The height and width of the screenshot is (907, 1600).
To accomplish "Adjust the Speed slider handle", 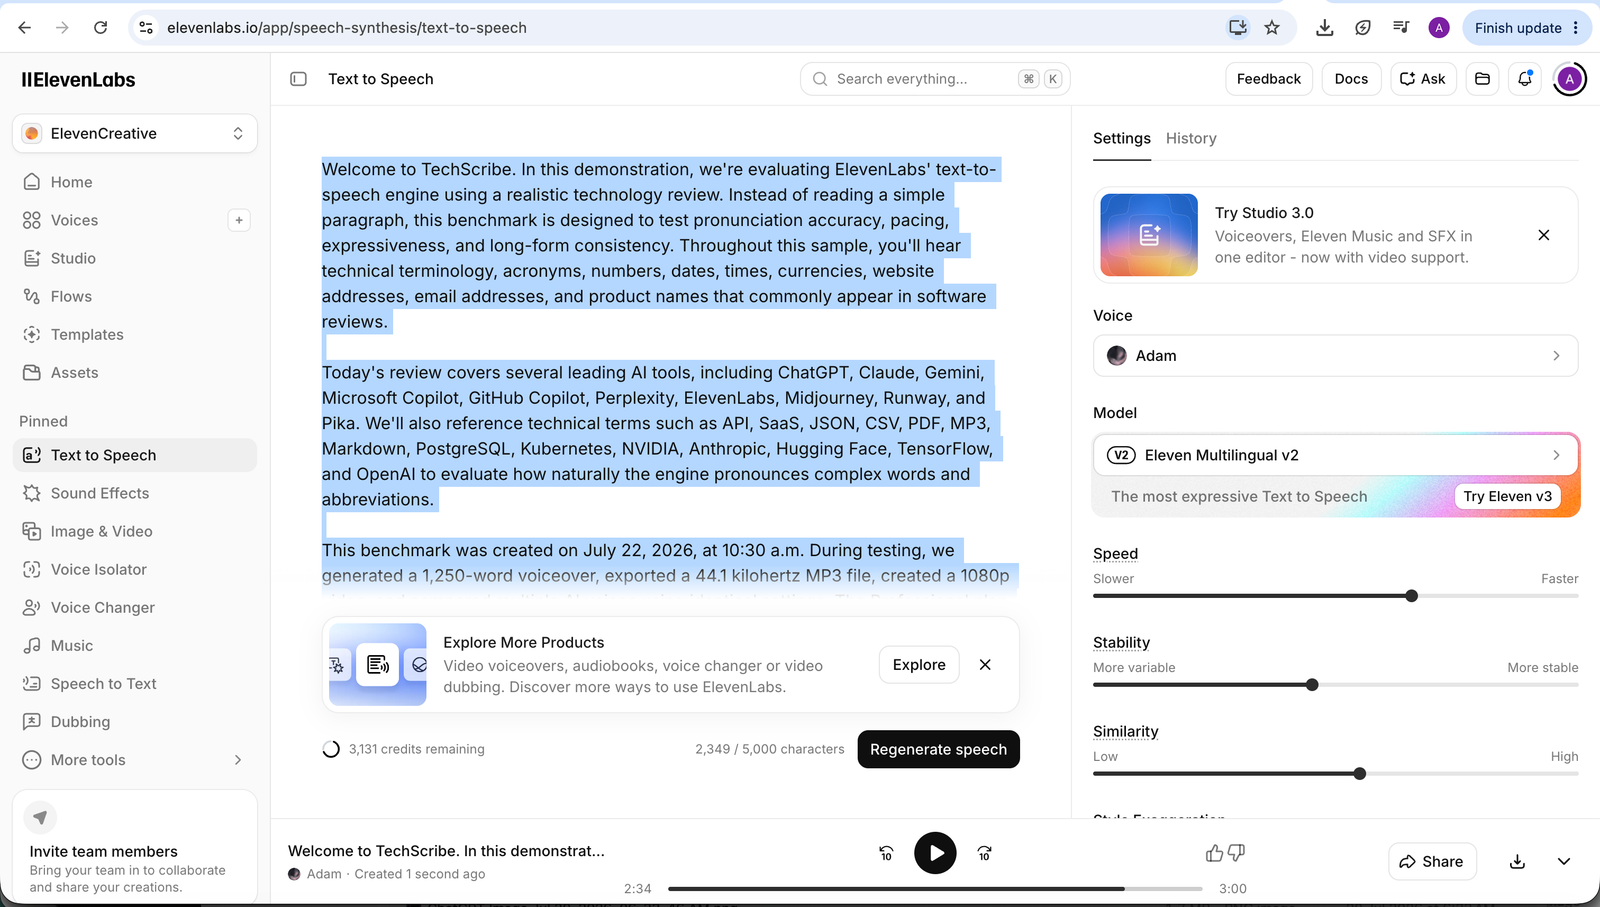I will click(1412, 596).
